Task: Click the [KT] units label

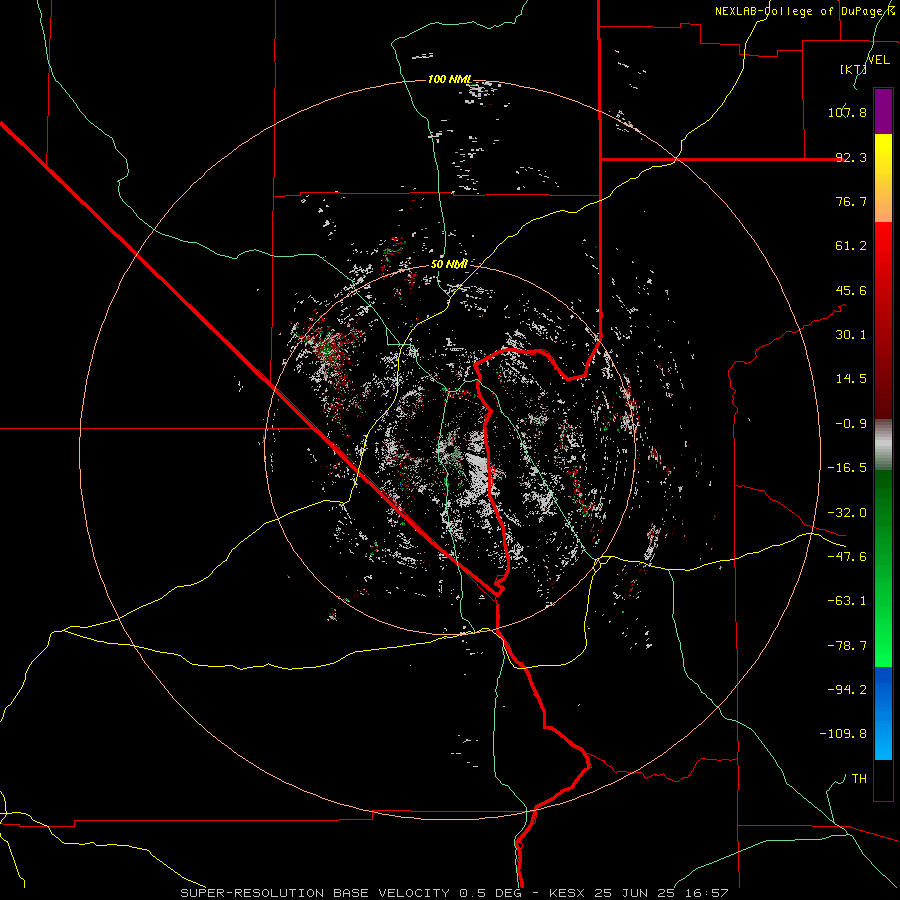Action: (x=854, y=69)
